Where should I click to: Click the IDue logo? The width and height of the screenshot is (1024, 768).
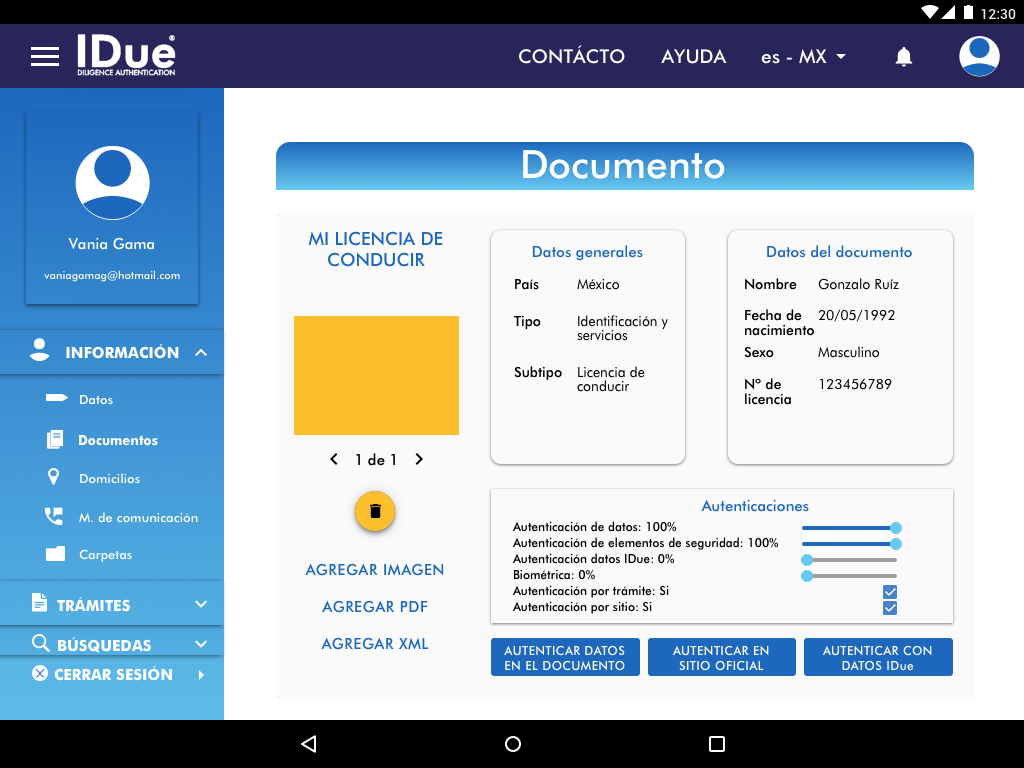126,56
